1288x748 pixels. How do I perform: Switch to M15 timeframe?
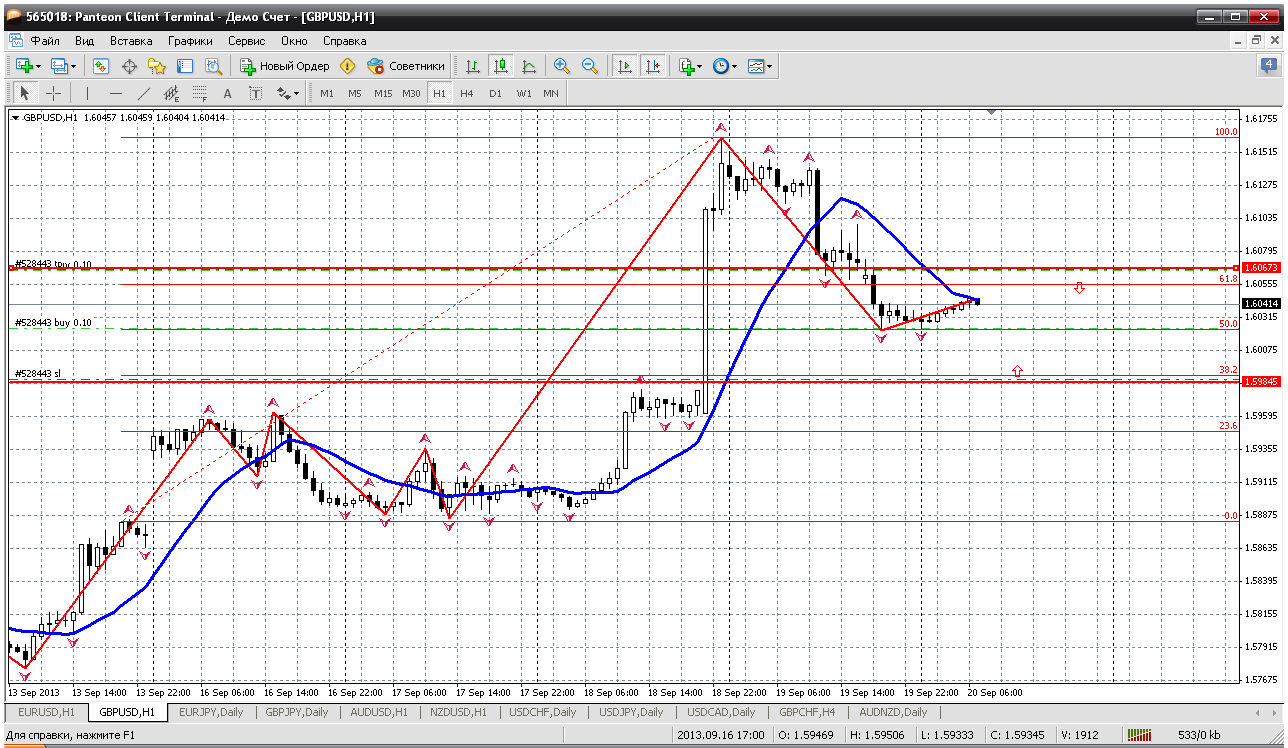pyautogui.click(x=383, y=93)
